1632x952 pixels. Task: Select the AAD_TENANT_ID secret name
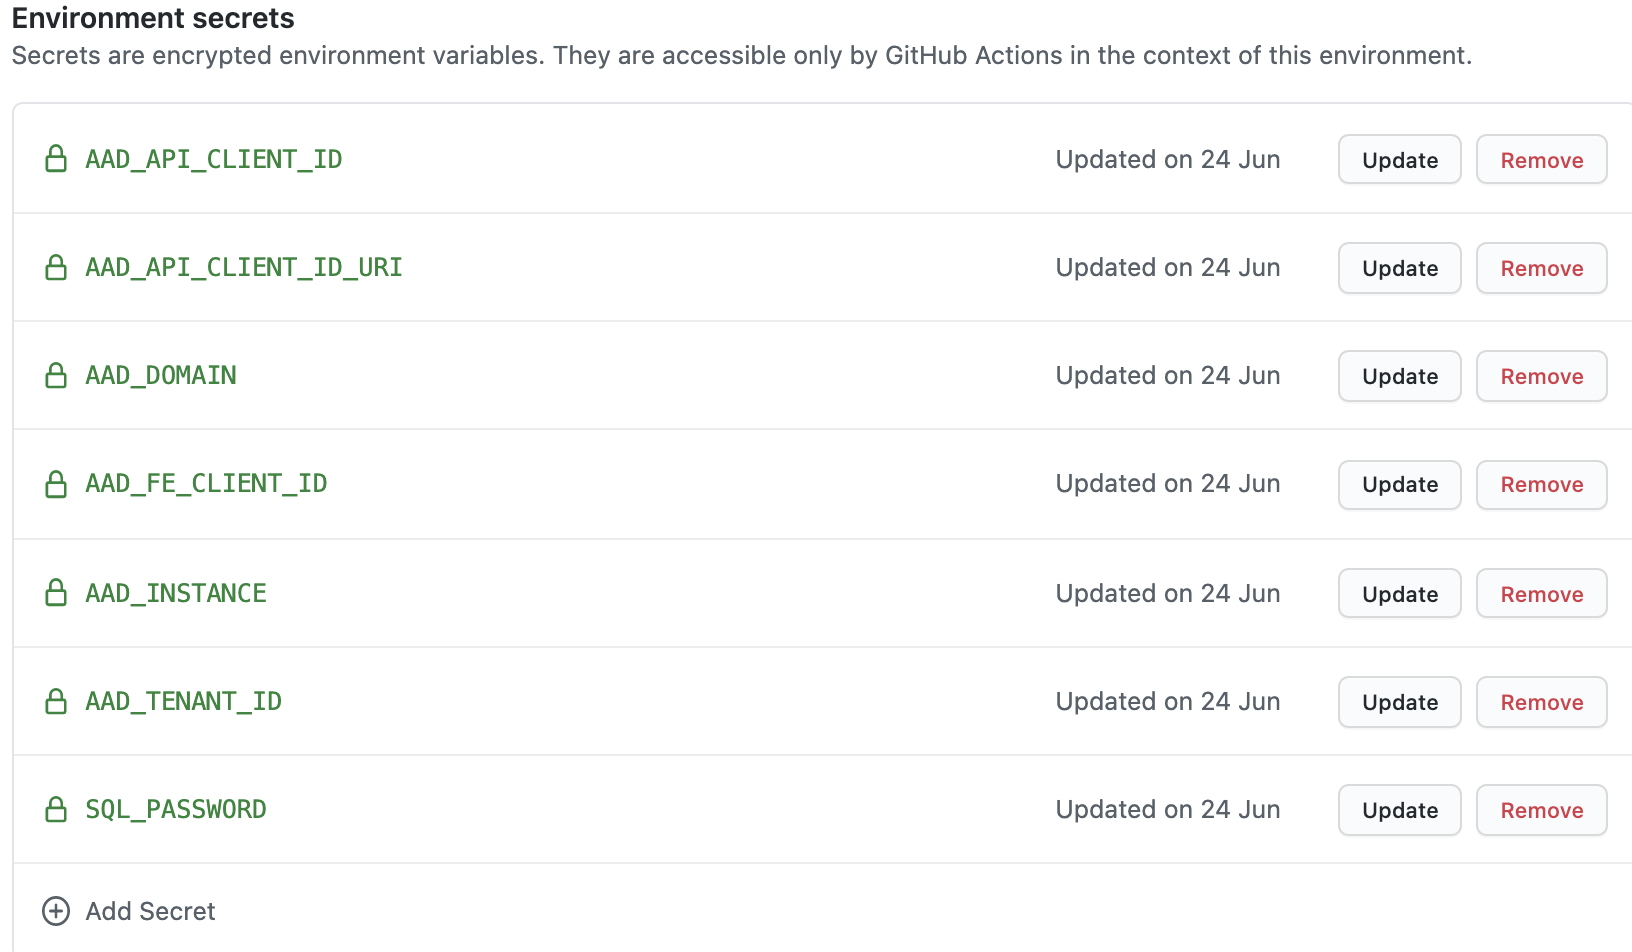pyautogui.click(x=183, y=701)
